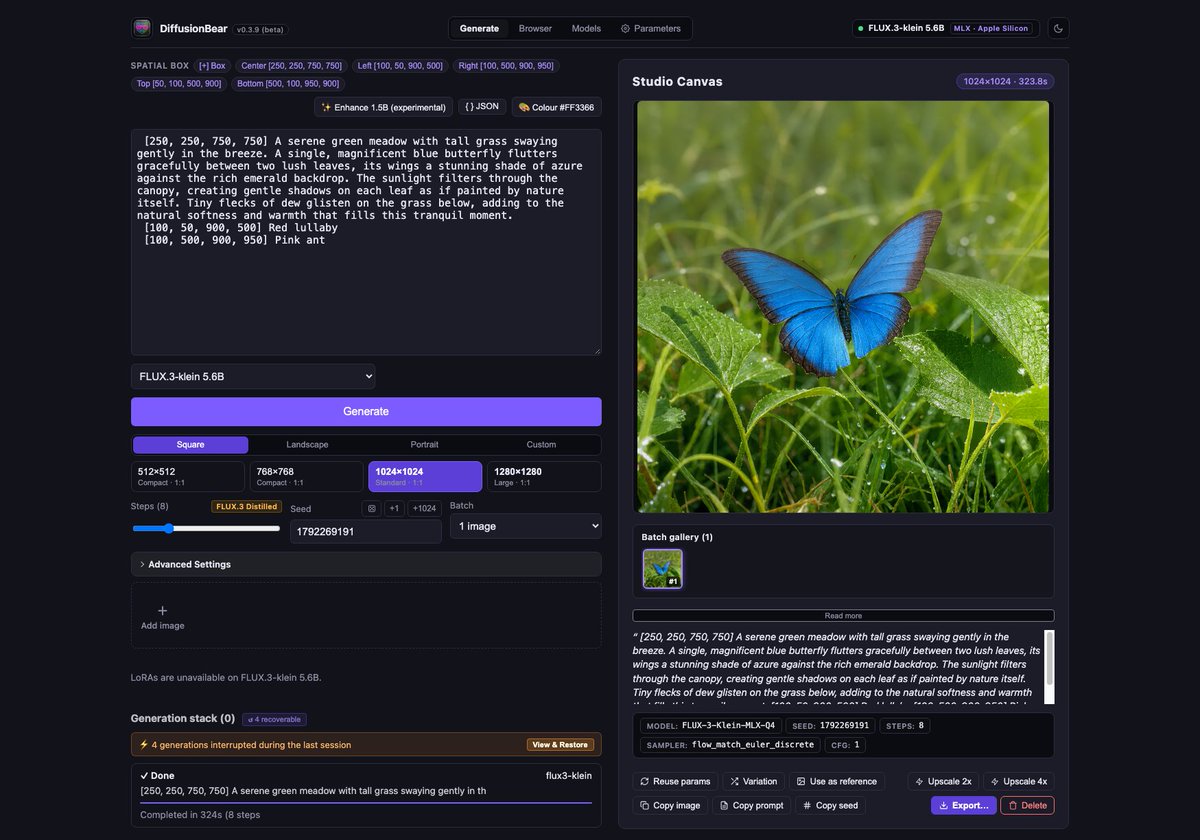The width and height of the screenshot is (1200, 840).
Task: Add 1024 to seed
Action: (425, 508)
